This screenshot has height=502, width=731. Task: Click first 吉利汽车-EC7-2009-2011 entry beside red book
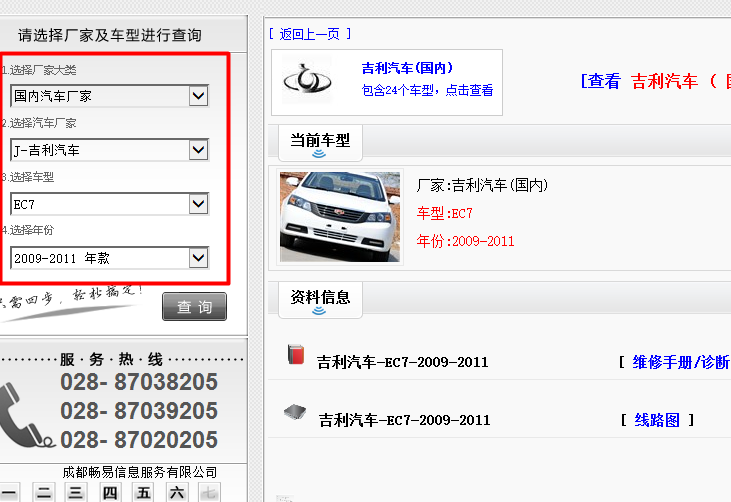[x=402, y=362]
